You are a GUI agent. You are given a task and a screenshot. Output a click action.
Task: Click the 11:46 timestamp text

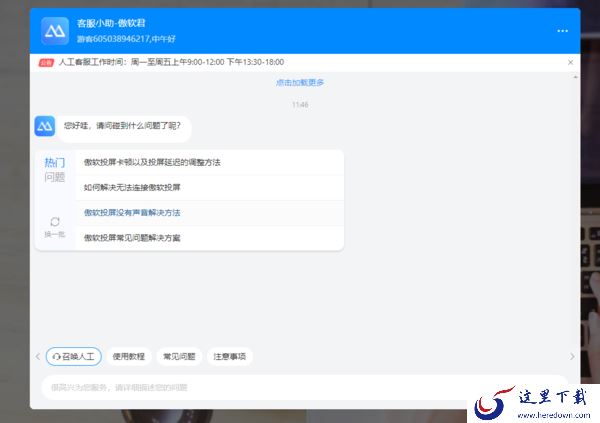[300, 105]
